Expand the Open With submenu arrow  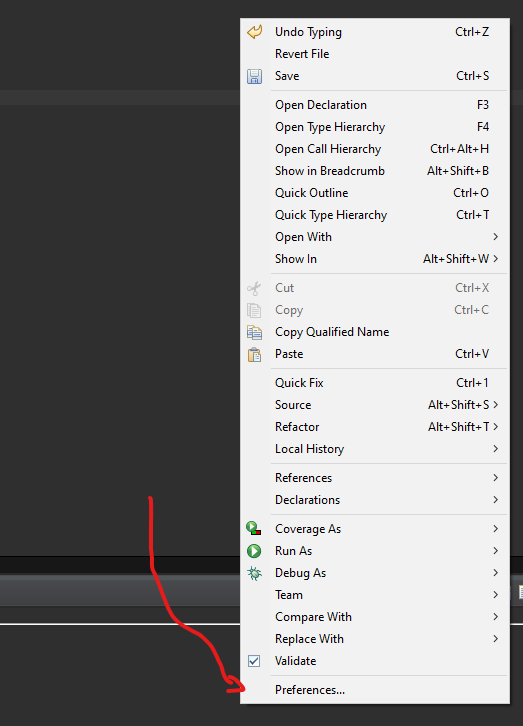click(496, 237)
